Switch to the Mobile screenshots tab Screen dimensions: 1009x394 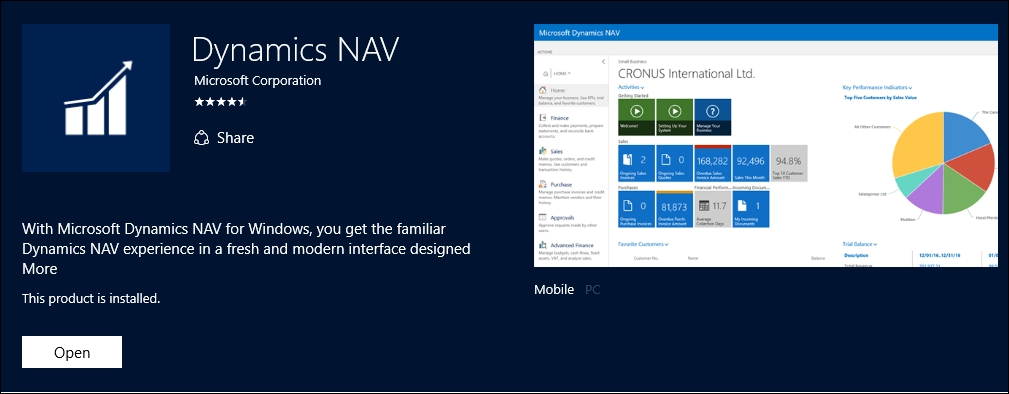coord(554,290)
